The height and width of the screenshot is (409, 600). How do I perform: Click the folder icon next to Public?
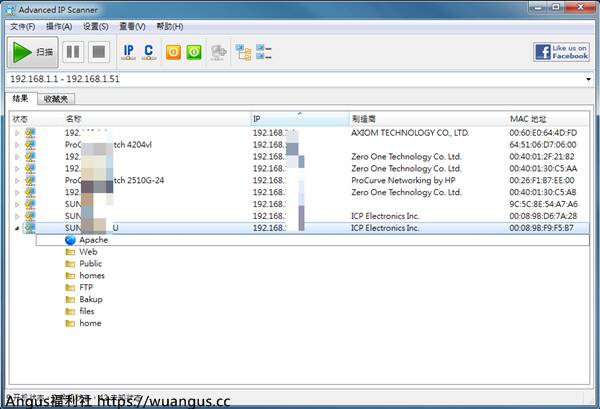click(70, 264)
